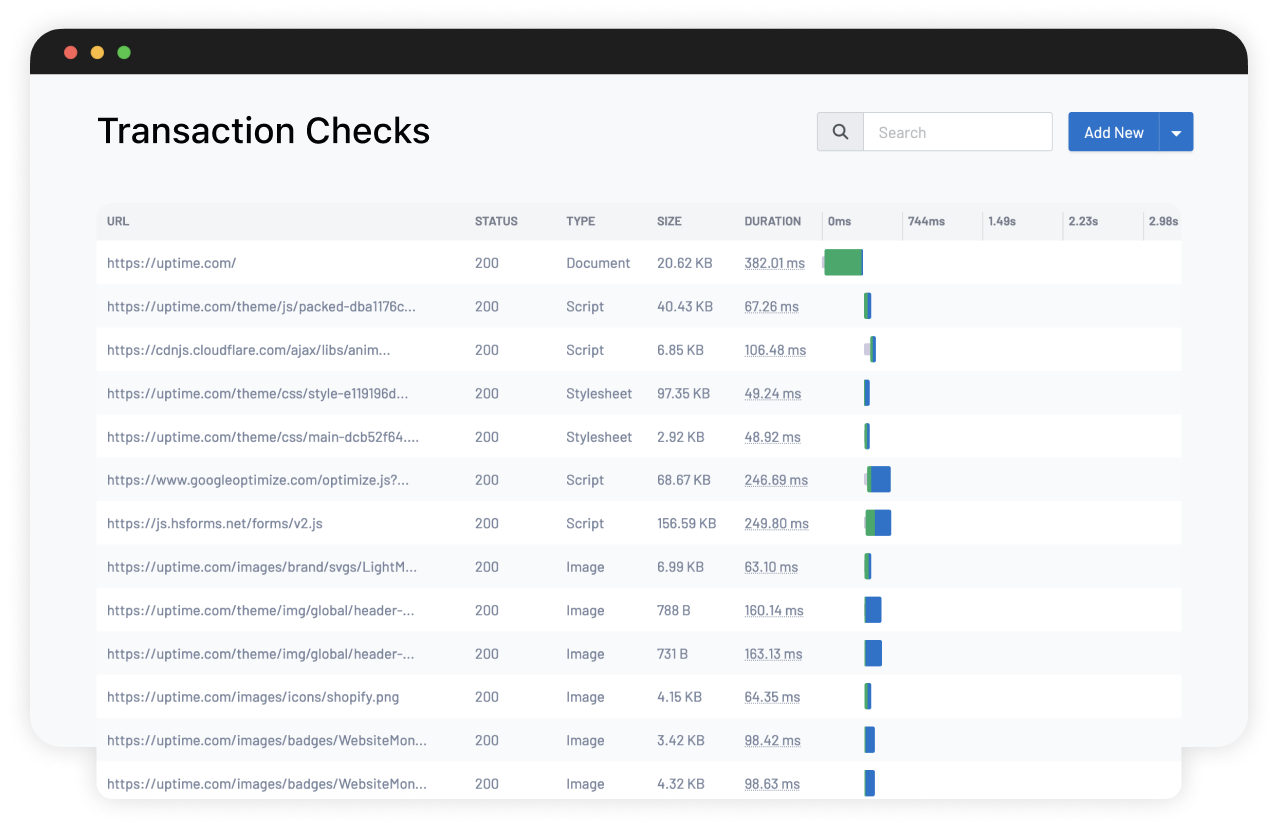Select the main-dcb52f64 stylesheet URL

pyautogui.click(x=263, y=437)
